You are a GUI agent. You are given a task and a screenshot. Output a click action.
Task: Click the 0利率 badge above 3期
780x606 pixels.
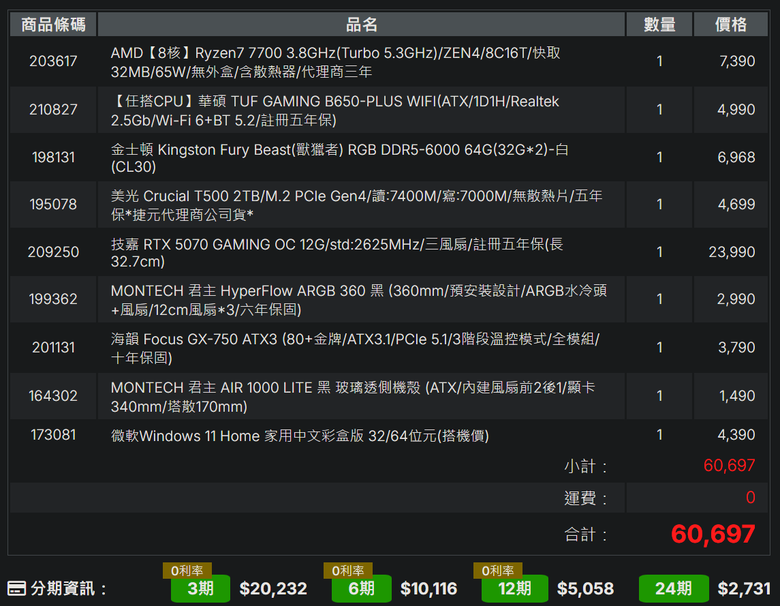pyautogui.click(x=187, y=571)
